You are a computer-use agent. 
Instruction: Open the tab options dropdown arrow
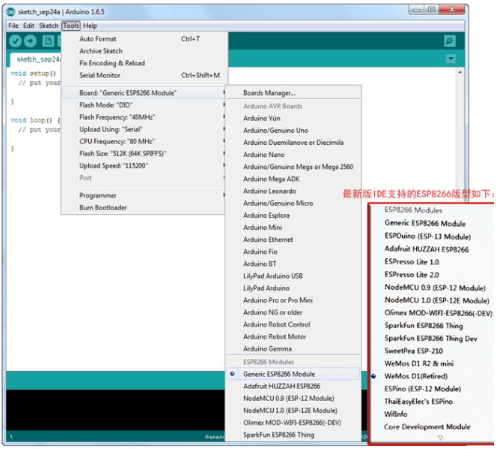451,59
